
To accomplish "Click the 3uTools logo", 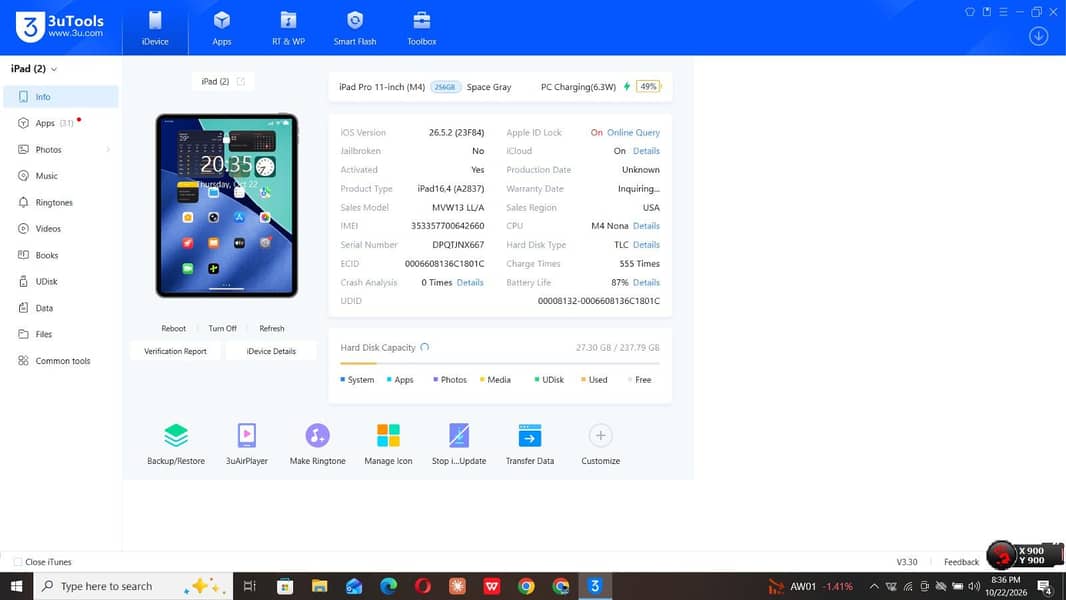I will pos(60,27).
